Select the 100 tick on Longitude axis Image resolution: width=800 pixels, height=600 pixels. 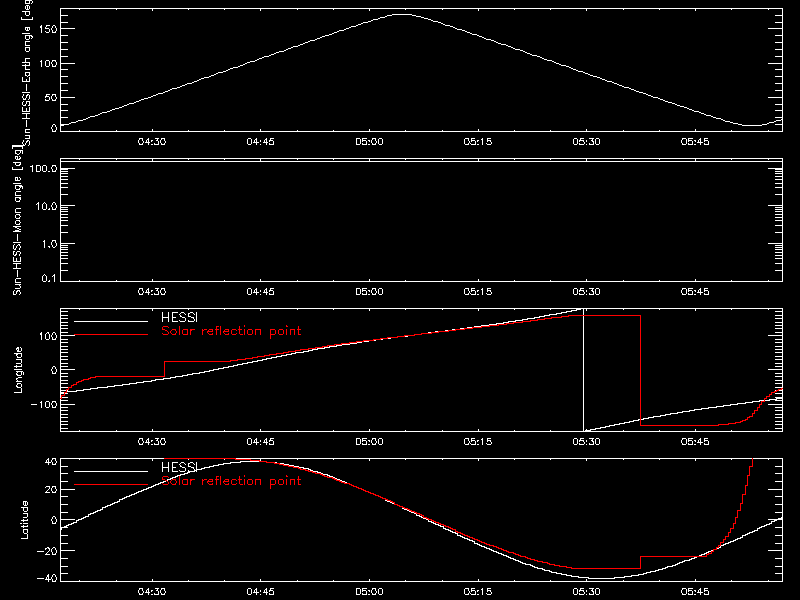tap(47, 336)
